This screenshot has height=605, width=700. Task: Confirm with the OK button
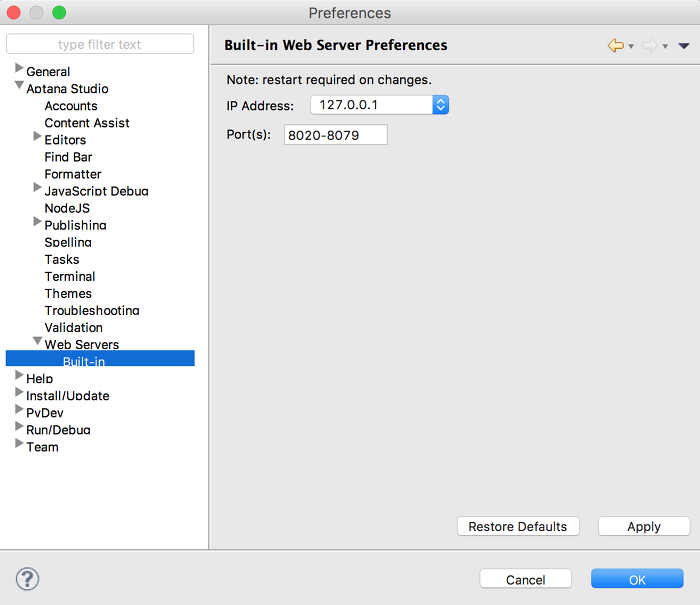click(x=637, y=579)
